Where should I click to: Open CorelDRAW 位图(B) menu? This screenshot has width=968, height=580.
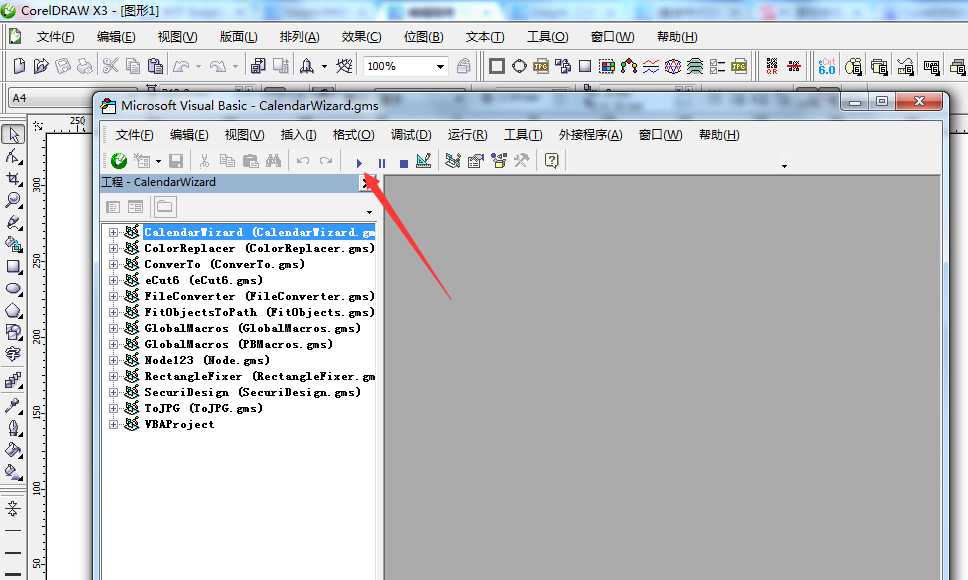point(423,37)
